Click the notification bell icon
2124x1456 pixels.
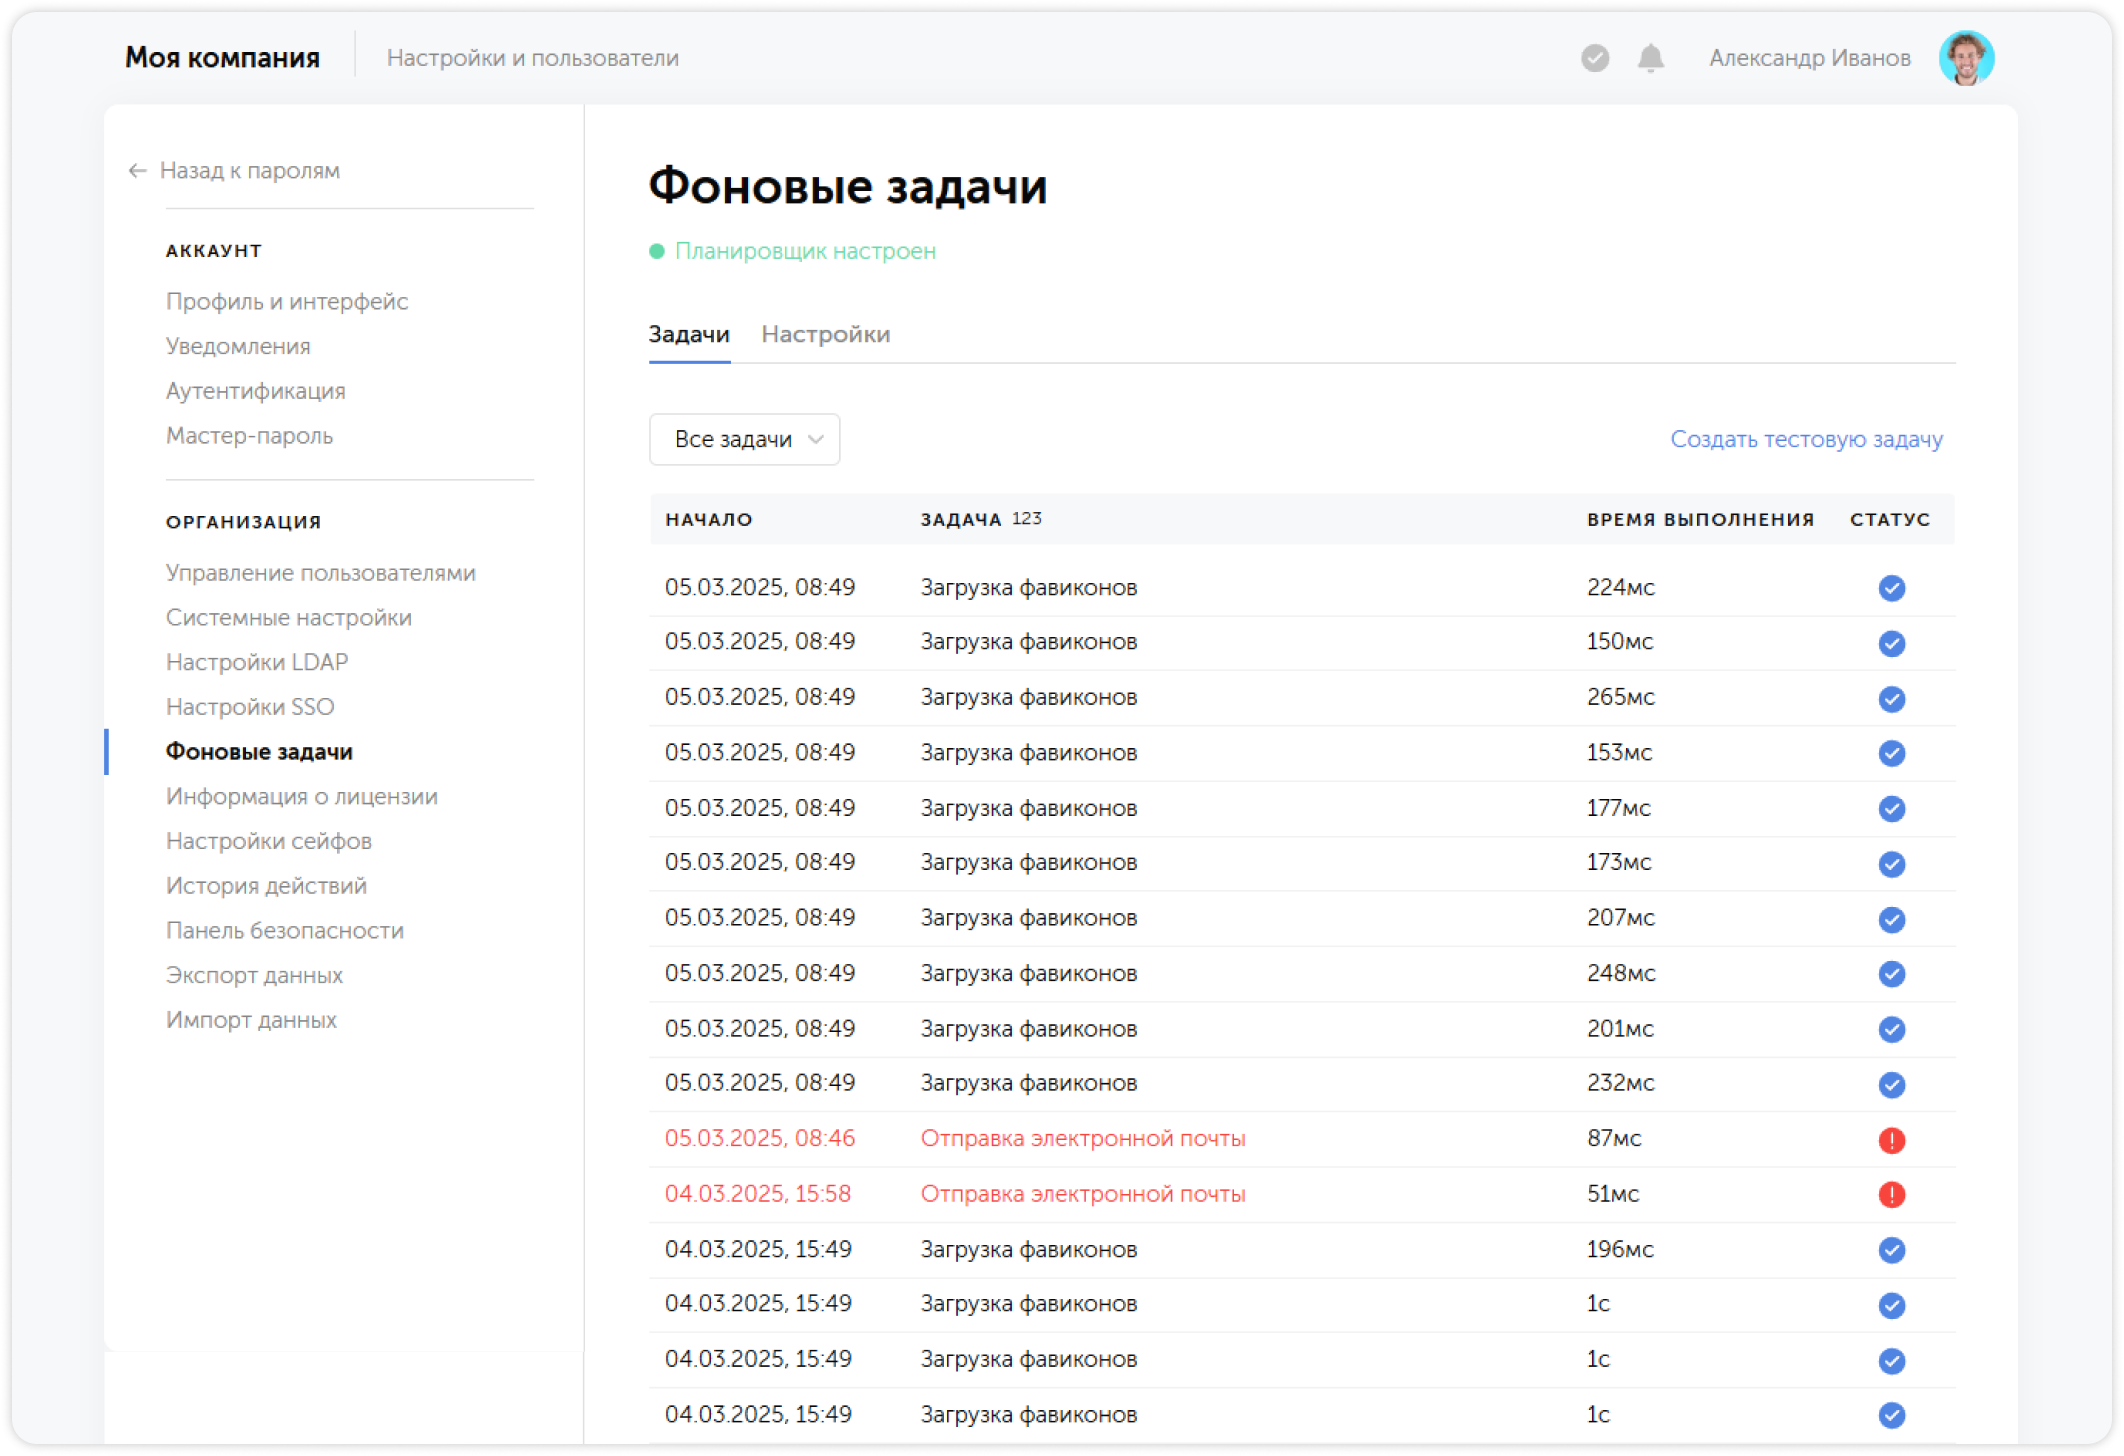click(1650, 59)
